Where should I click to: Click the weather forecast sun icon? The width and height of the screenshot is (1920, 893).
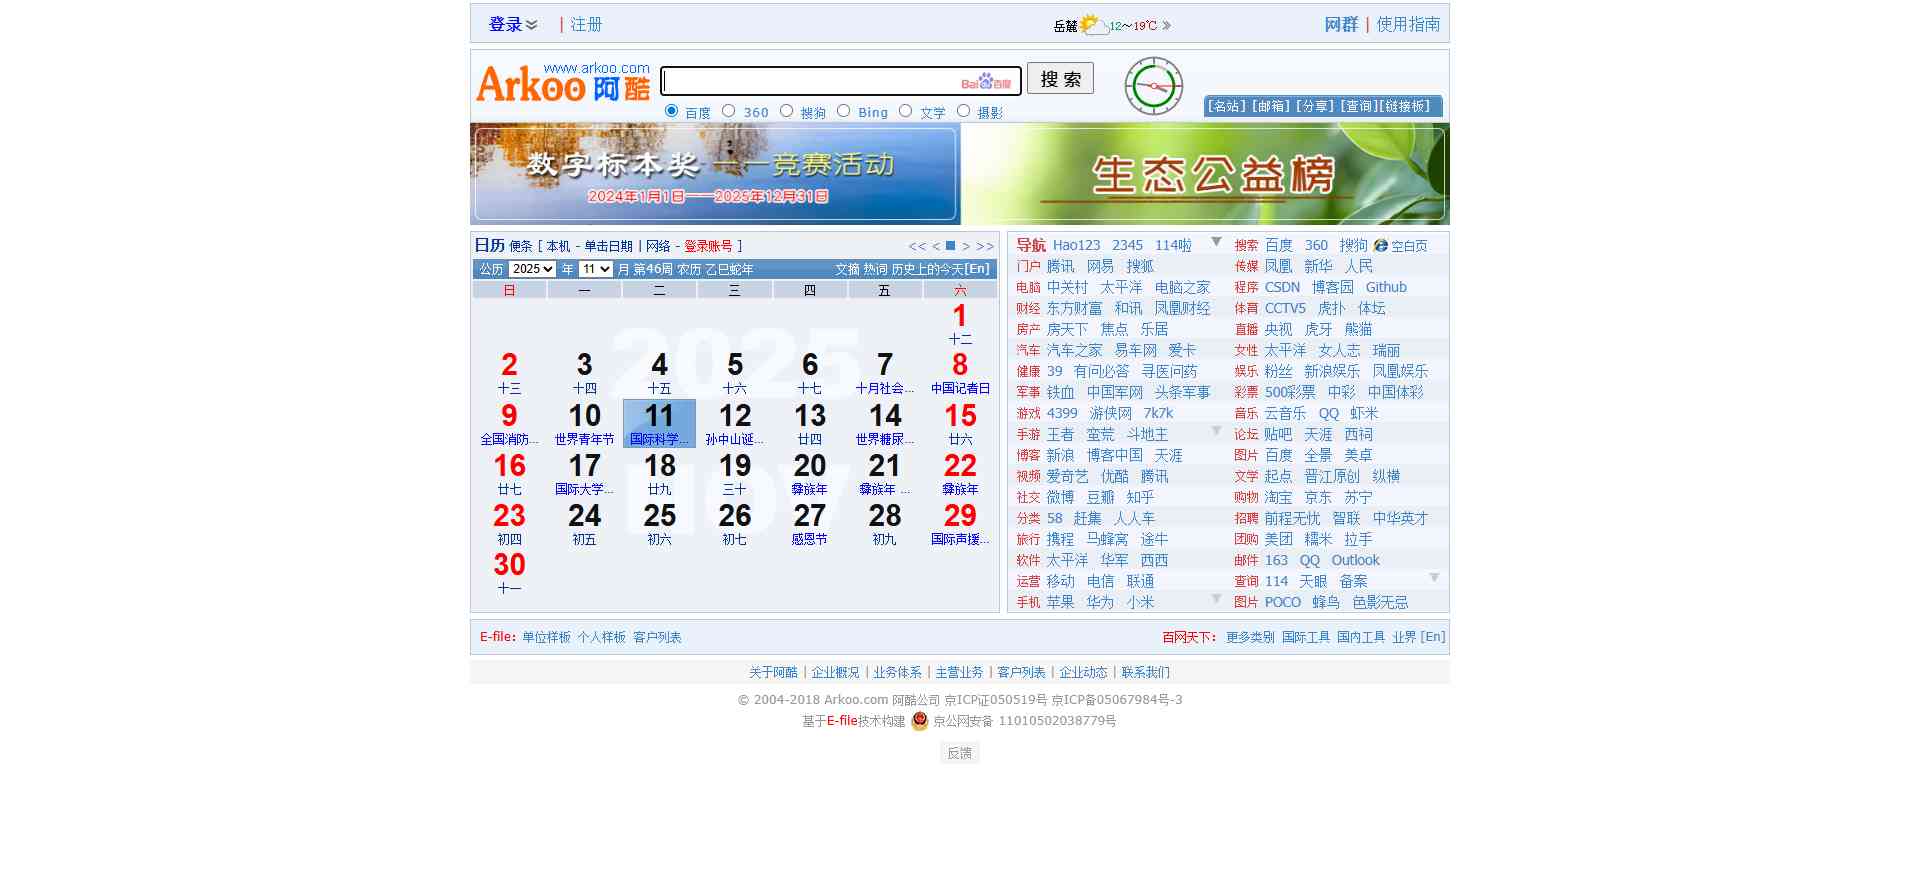(x=1092, y=25)
